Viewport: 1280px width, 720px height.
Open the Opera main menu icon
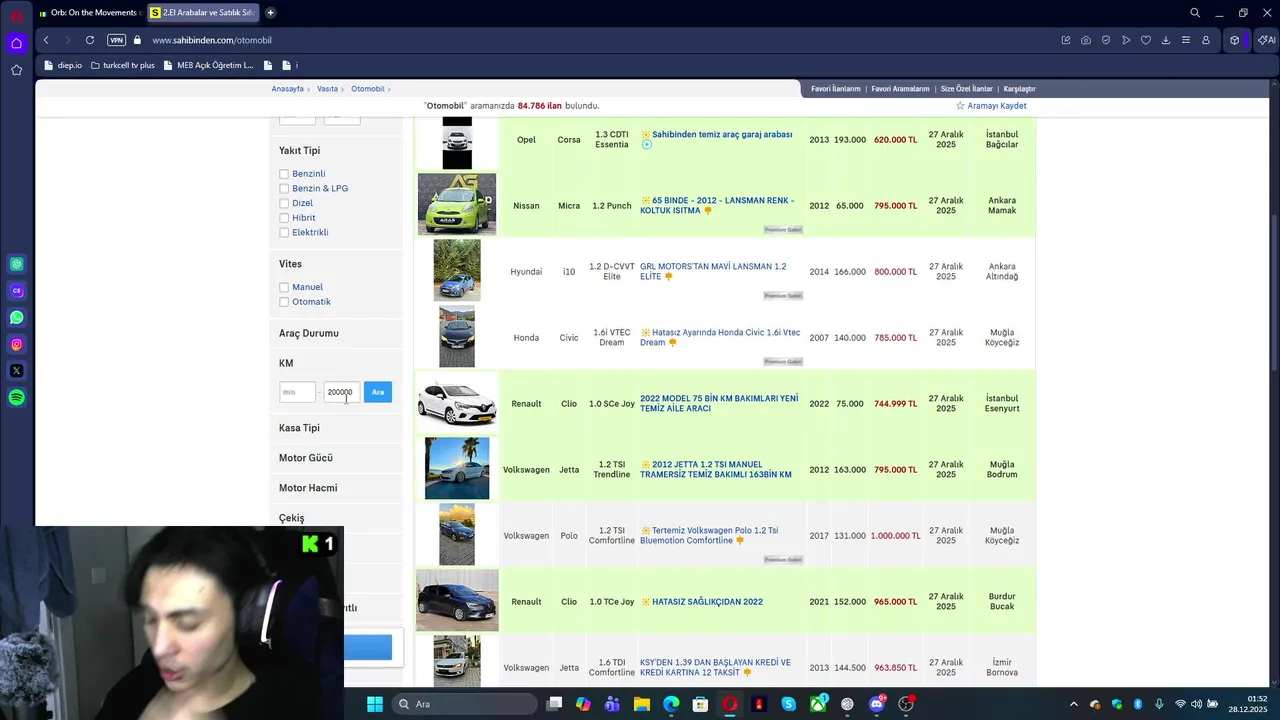(16, 15)
